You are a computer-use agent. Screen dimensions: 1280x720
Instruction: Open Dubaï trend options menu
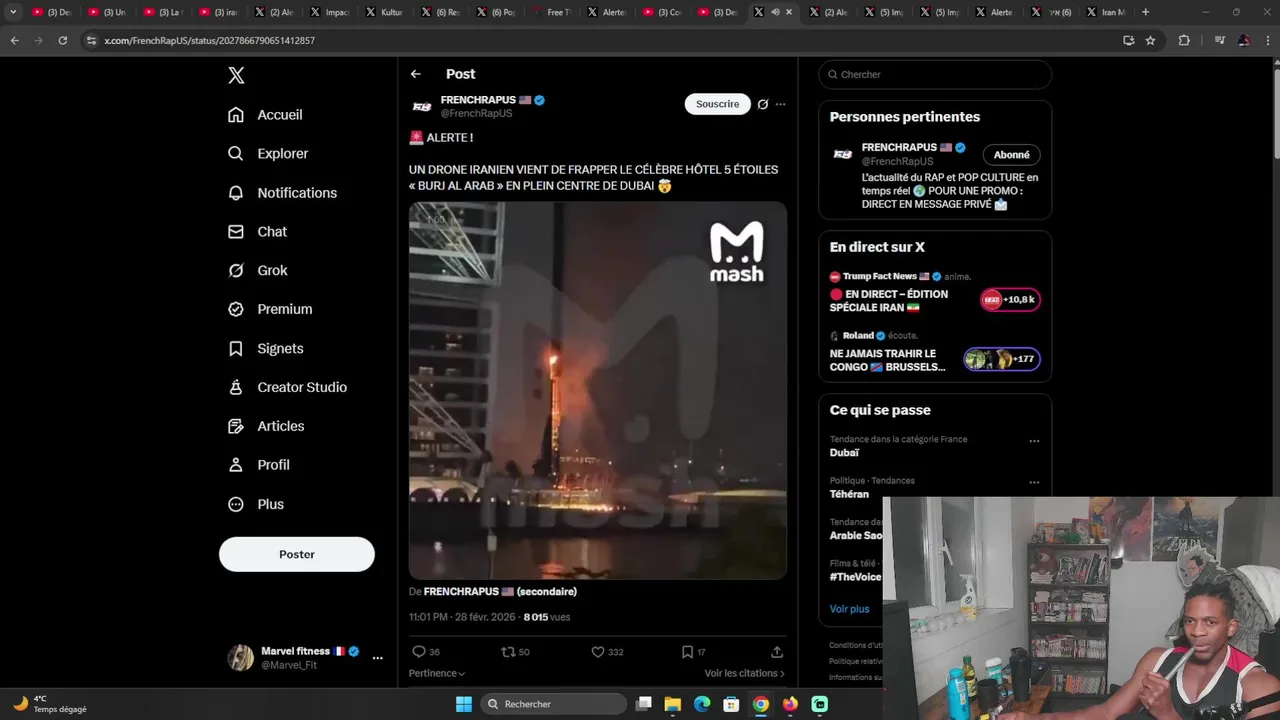1034,441
